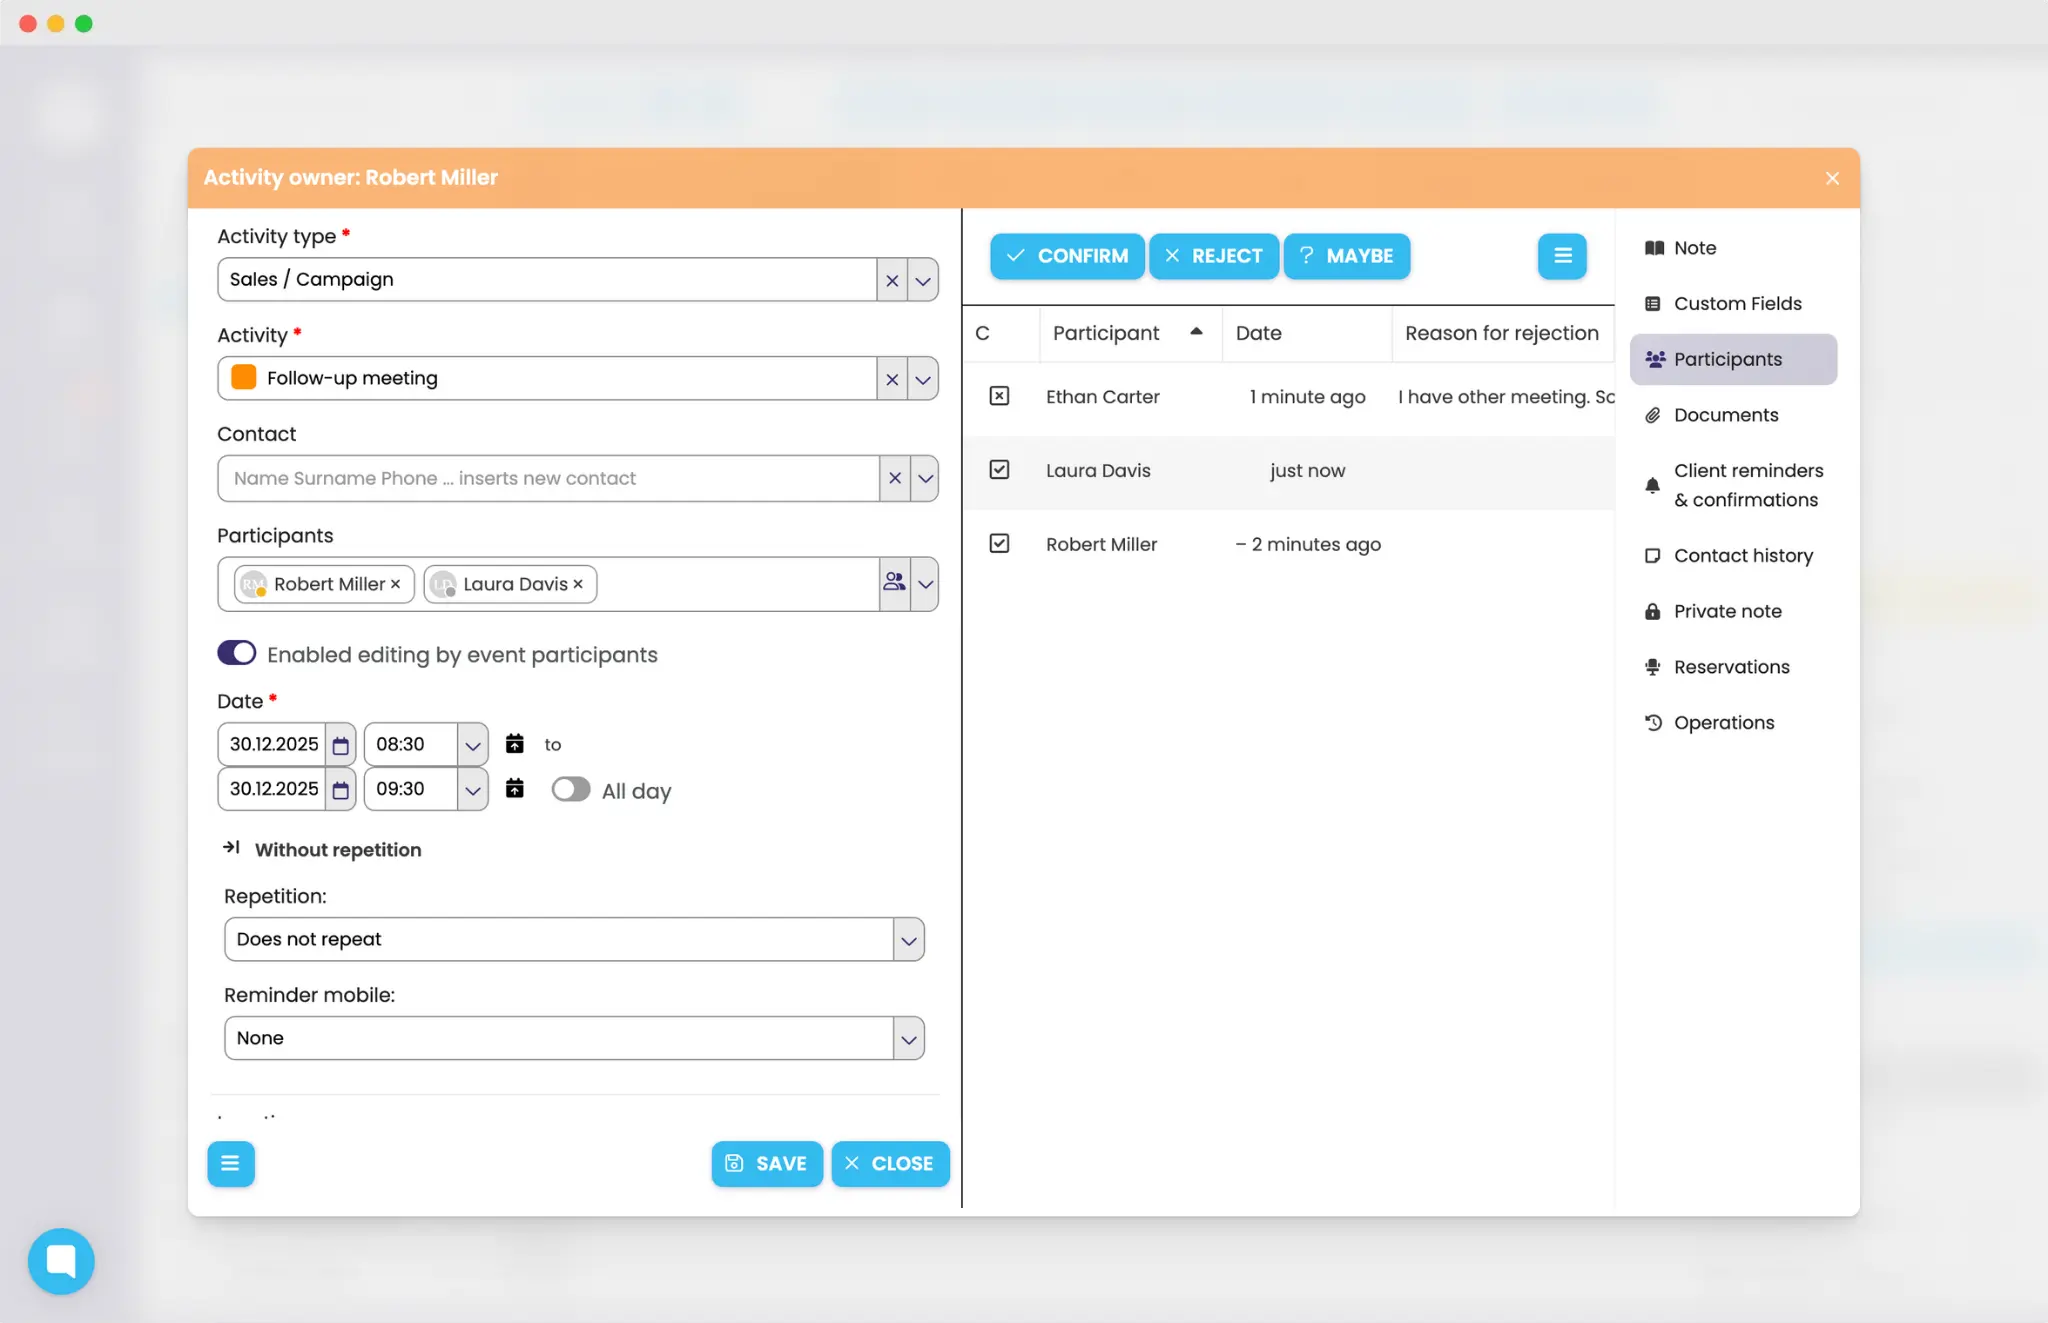This screenshot has height=1323, width=2048.
Task: Enable the All day toggle
Action: (570, 789)
